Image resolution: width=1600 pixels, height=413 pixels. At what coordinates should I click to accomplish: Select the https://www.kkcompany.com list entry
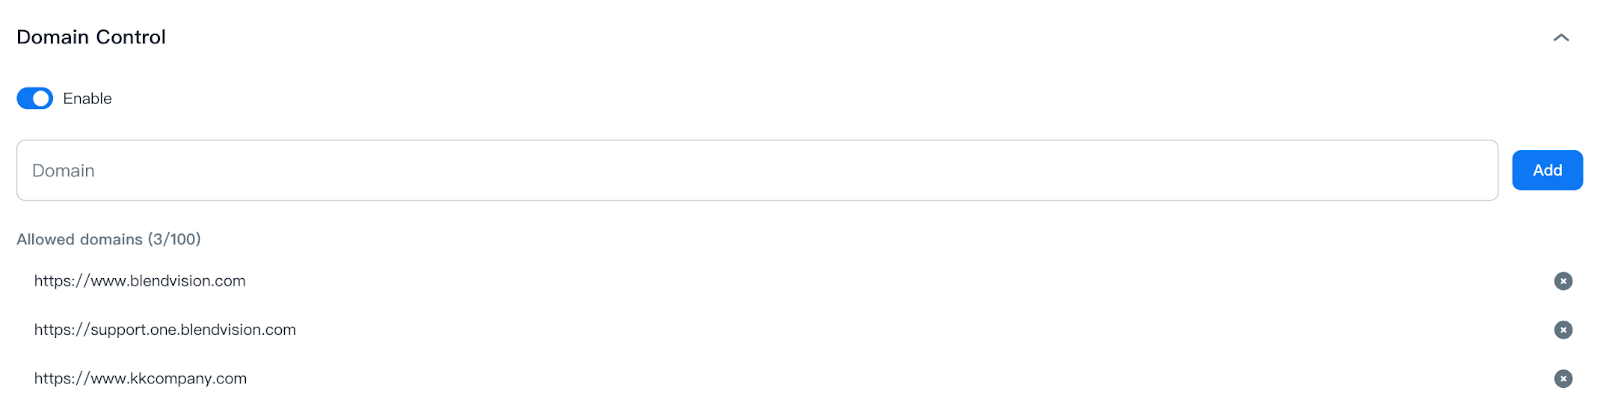(x=140, y=379)
